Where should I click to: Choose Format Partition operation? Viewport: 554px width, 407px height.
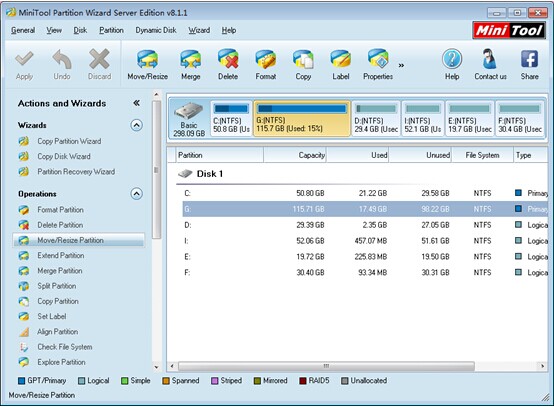coord(60,210)
